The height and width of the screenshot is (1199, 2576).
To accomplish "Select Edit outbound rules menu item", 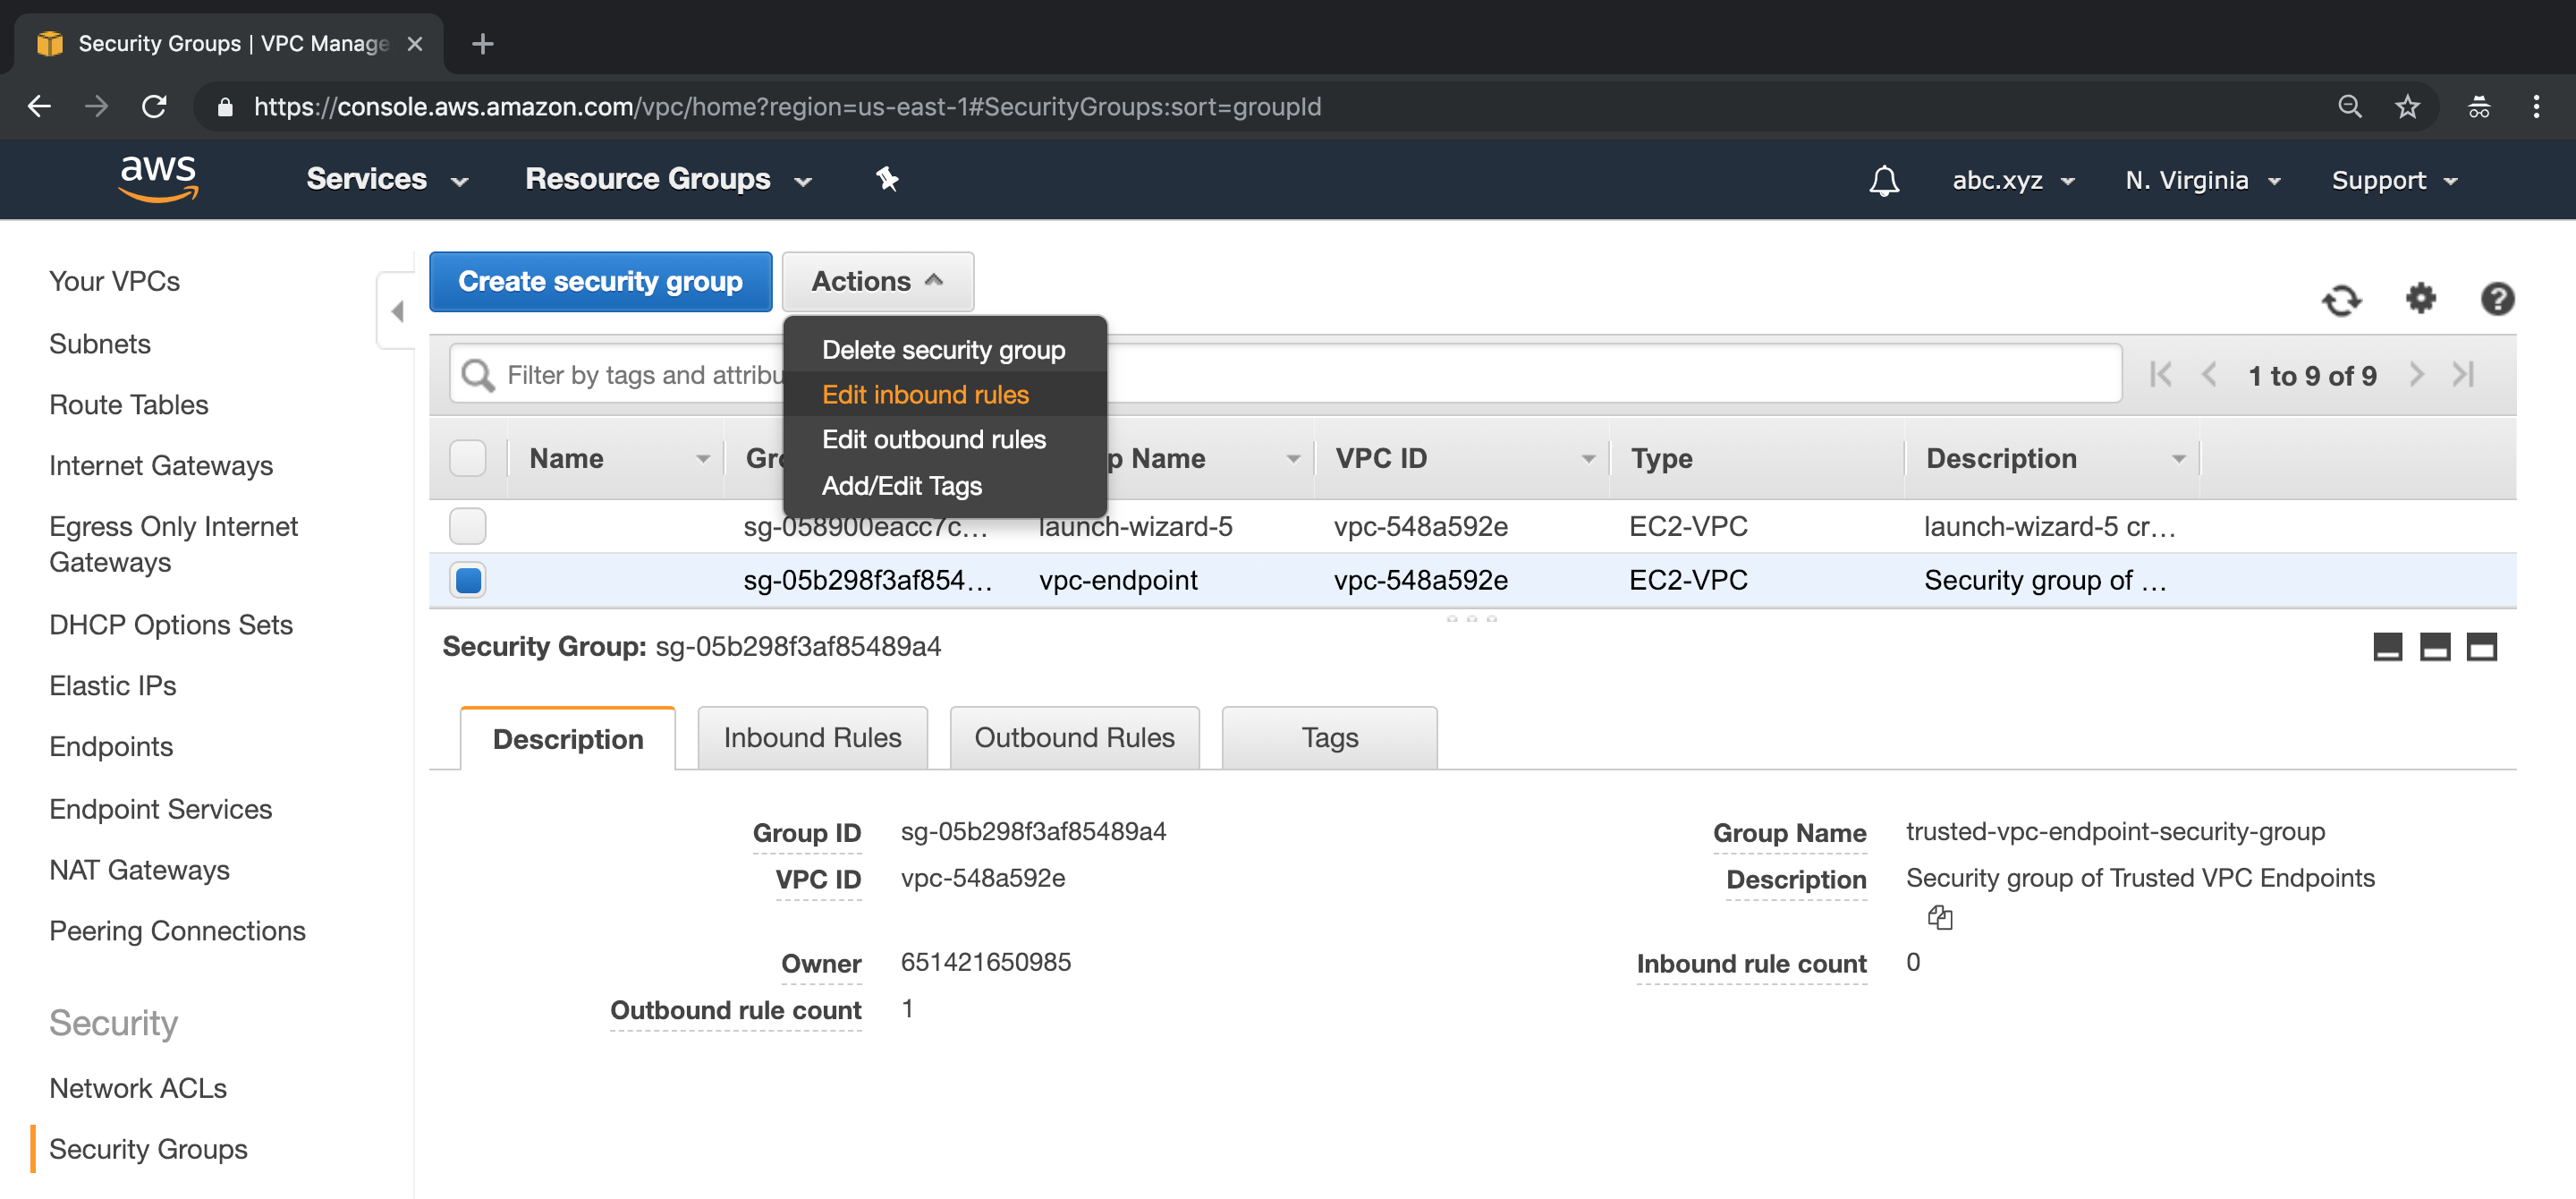I will coord(935,438).
